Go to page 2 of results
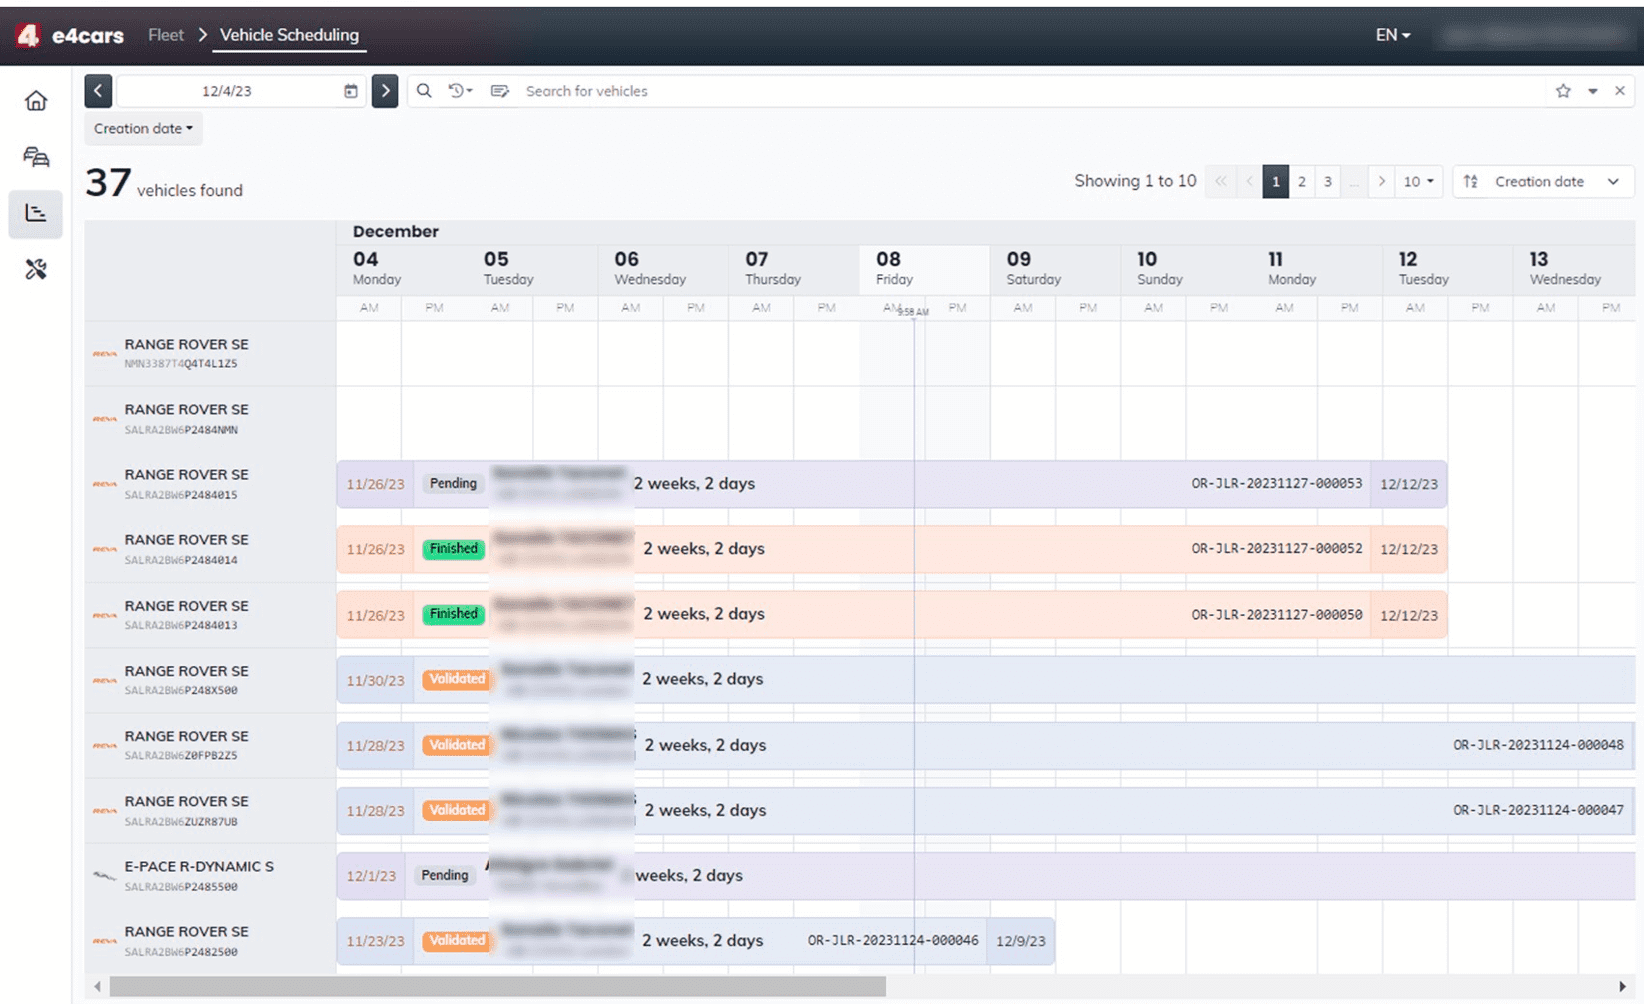 1301,181
